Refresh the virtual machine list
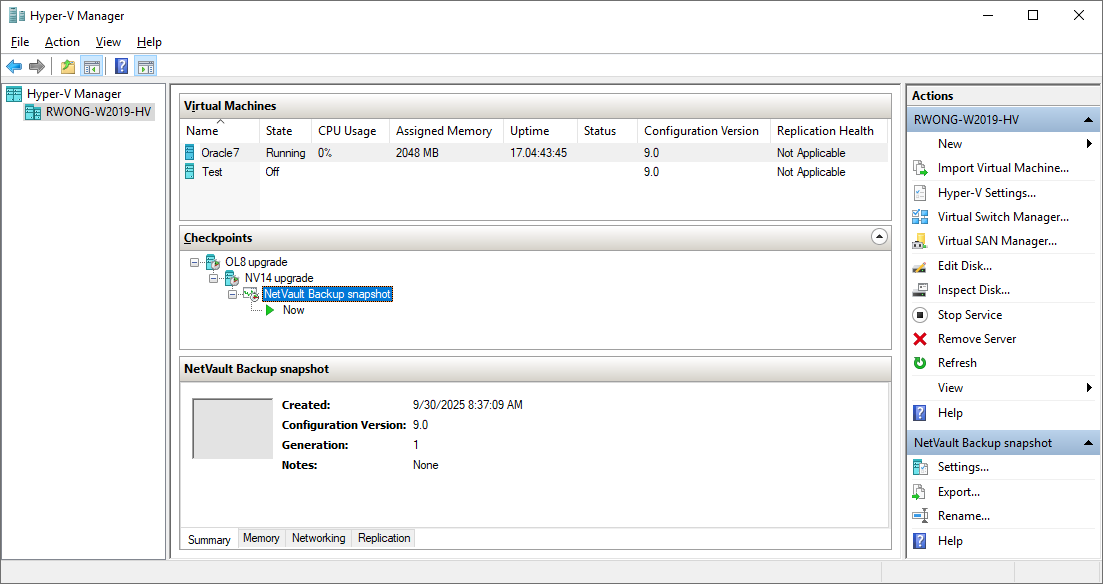1103x584 pixels. click(958, 362)
